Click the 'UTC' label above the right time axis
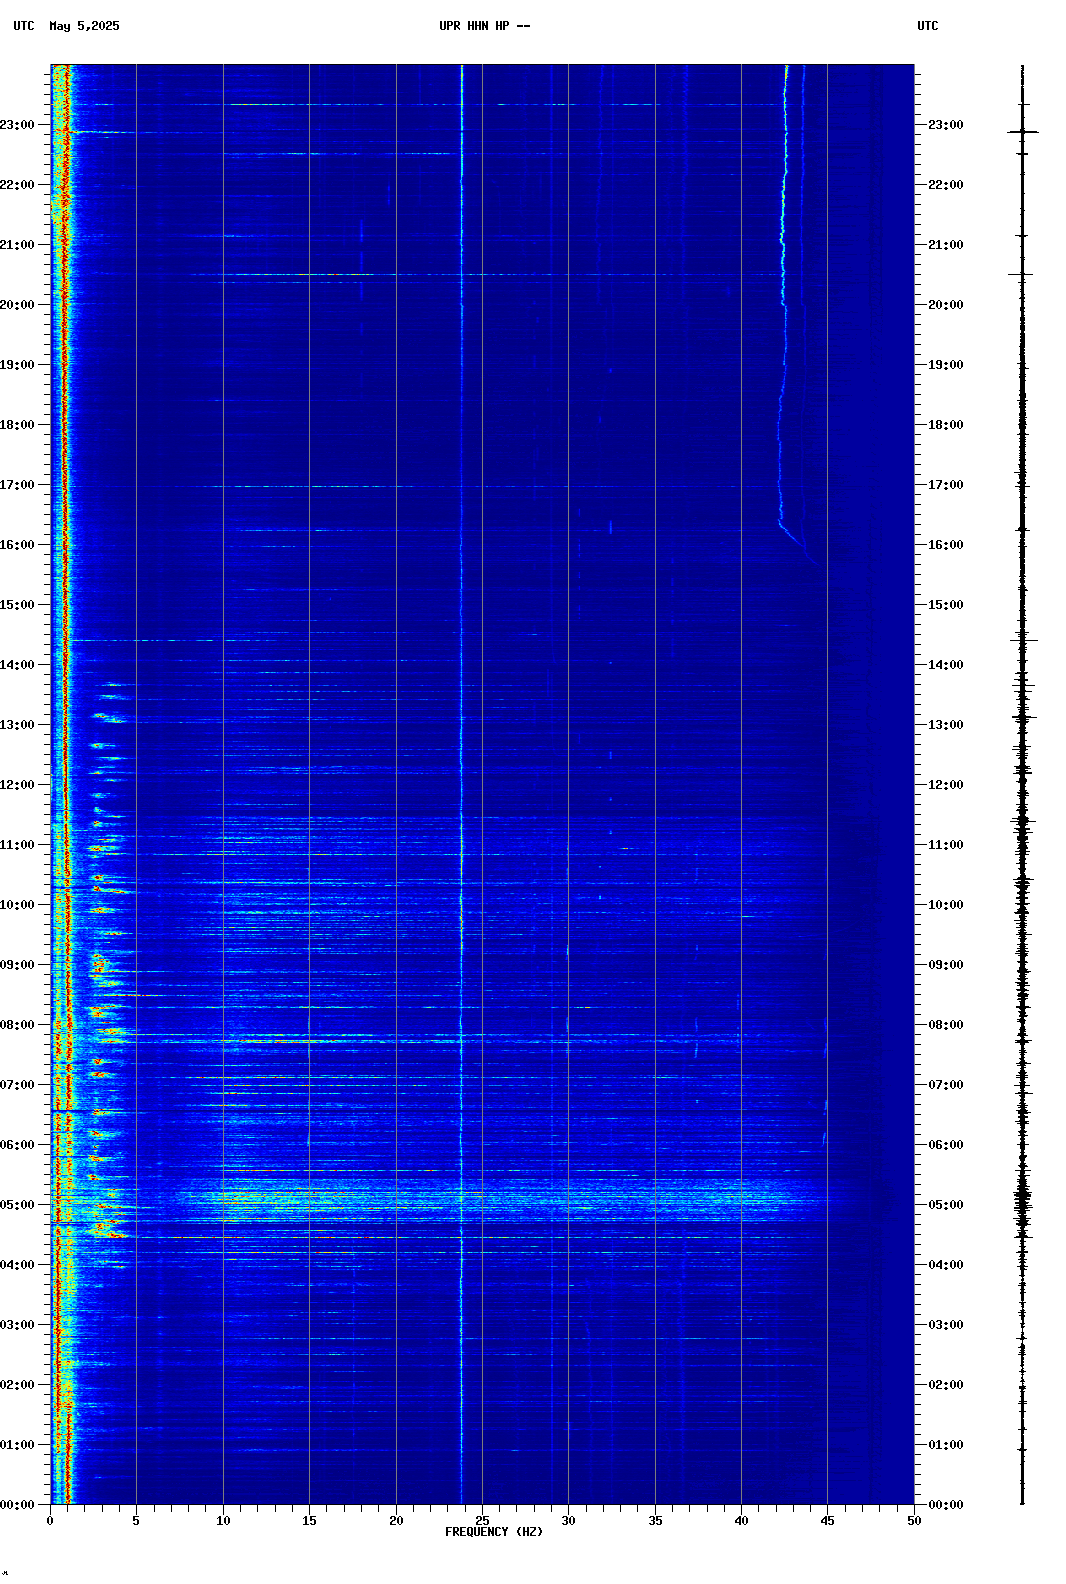The image size is (1066, 1584). (x=928, y=26)
